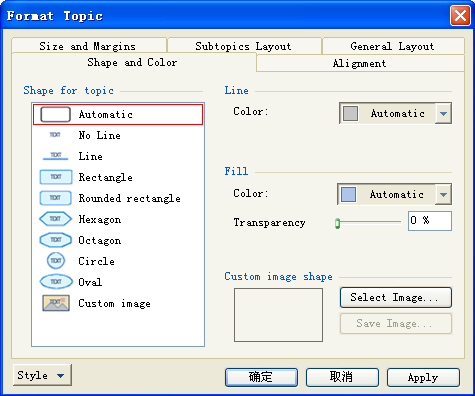Choose the Hexagon shape icon
The image size is (475, 396).
tap(56, 219)
